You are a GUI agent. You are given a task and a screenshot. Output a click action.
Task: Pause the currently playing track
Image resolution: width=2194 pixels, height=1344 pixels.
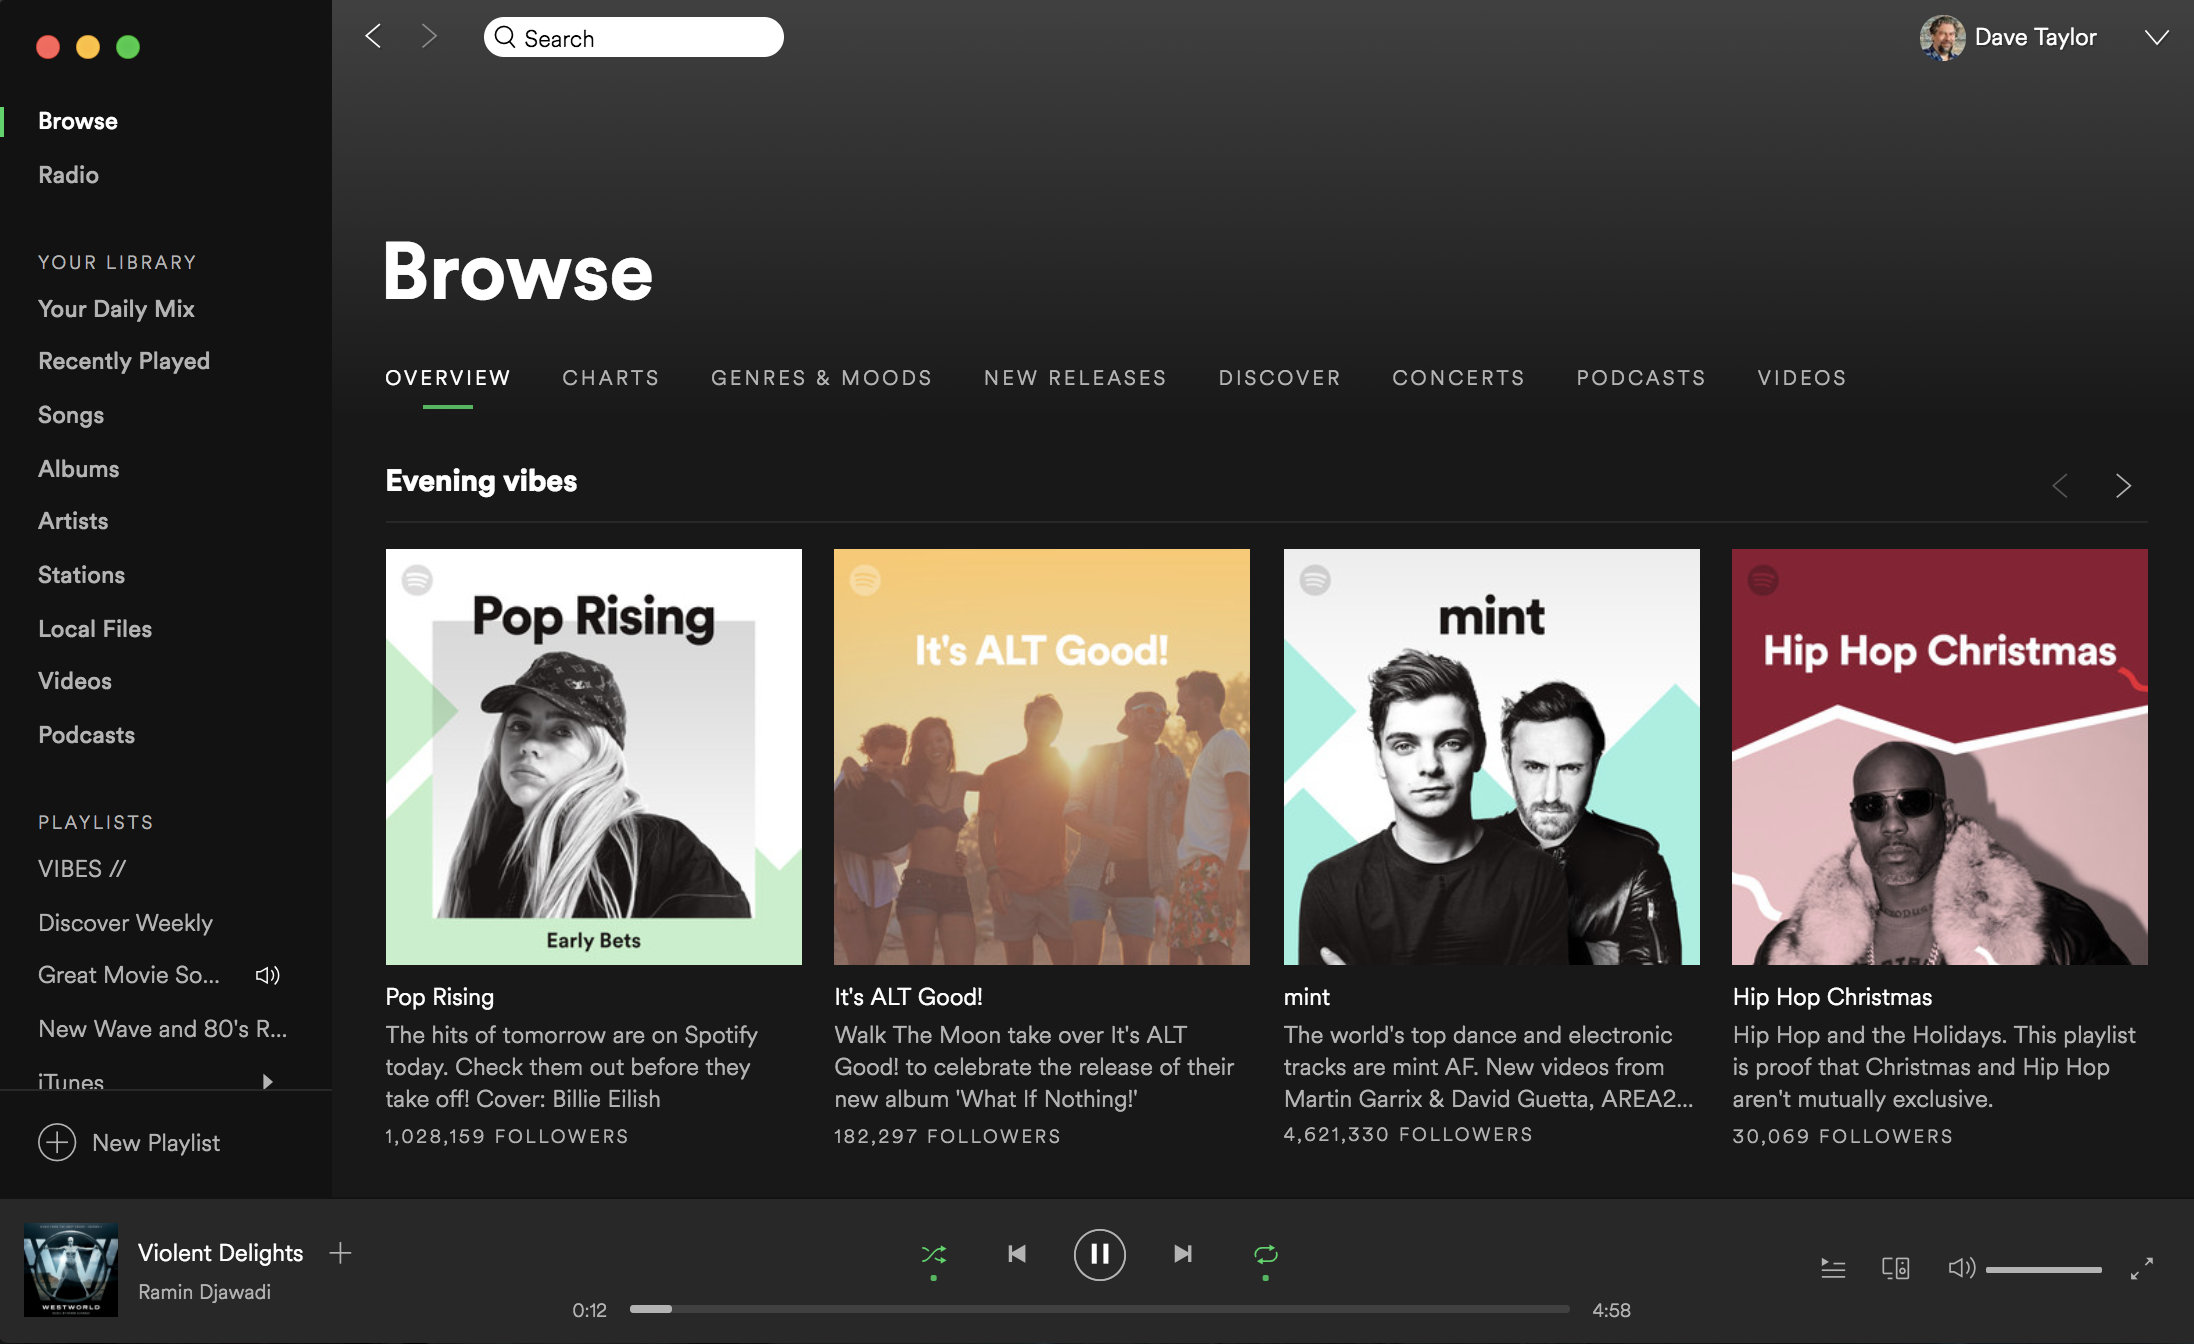point(1099,1252)
